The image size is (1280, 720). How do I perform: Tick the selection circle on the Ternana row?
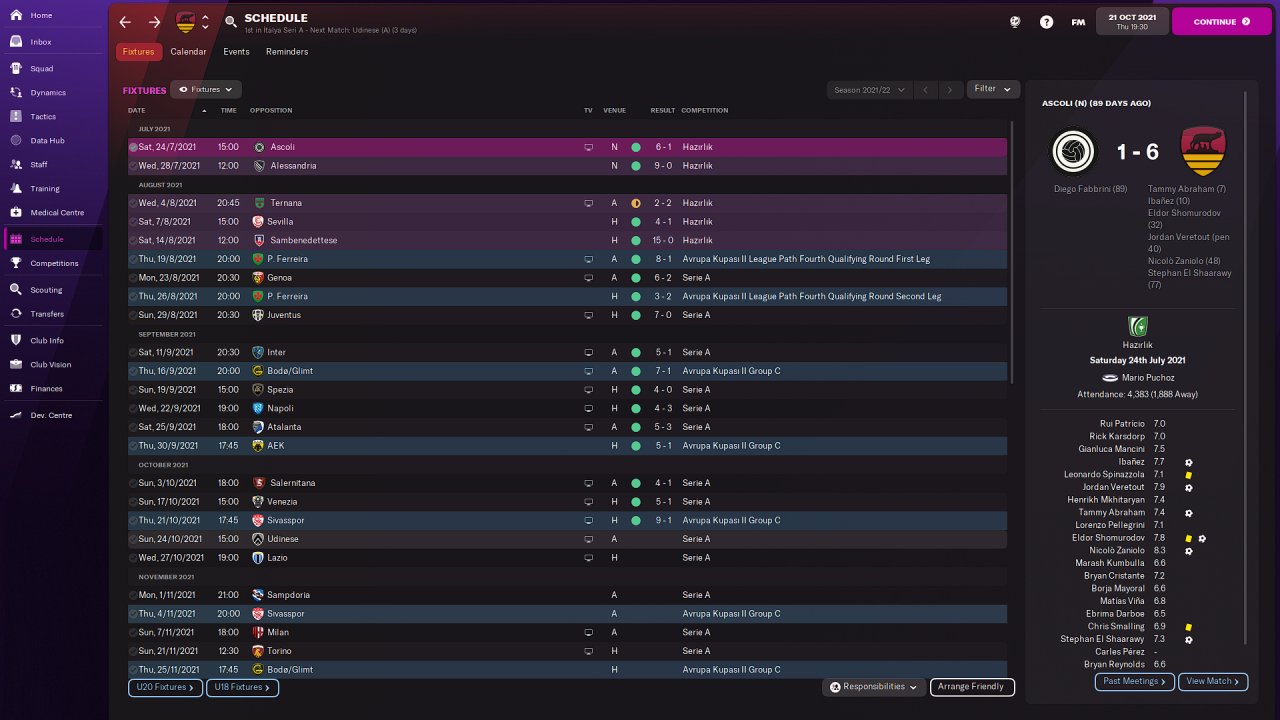[x=133, y=203]
